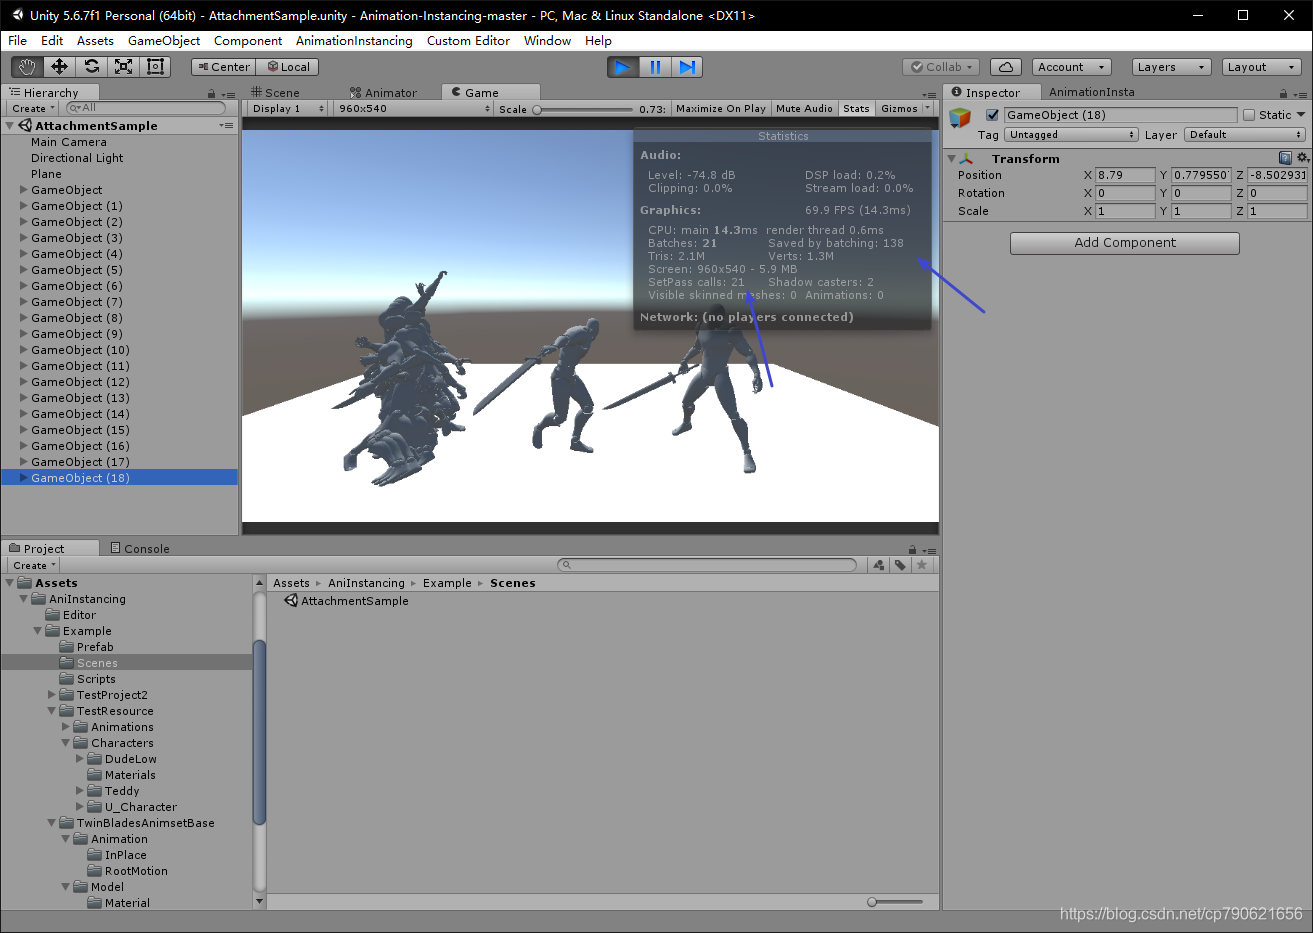Open the Display 1 dropdown
This screenshot has width=1313, height=933.
click(285, 108)
